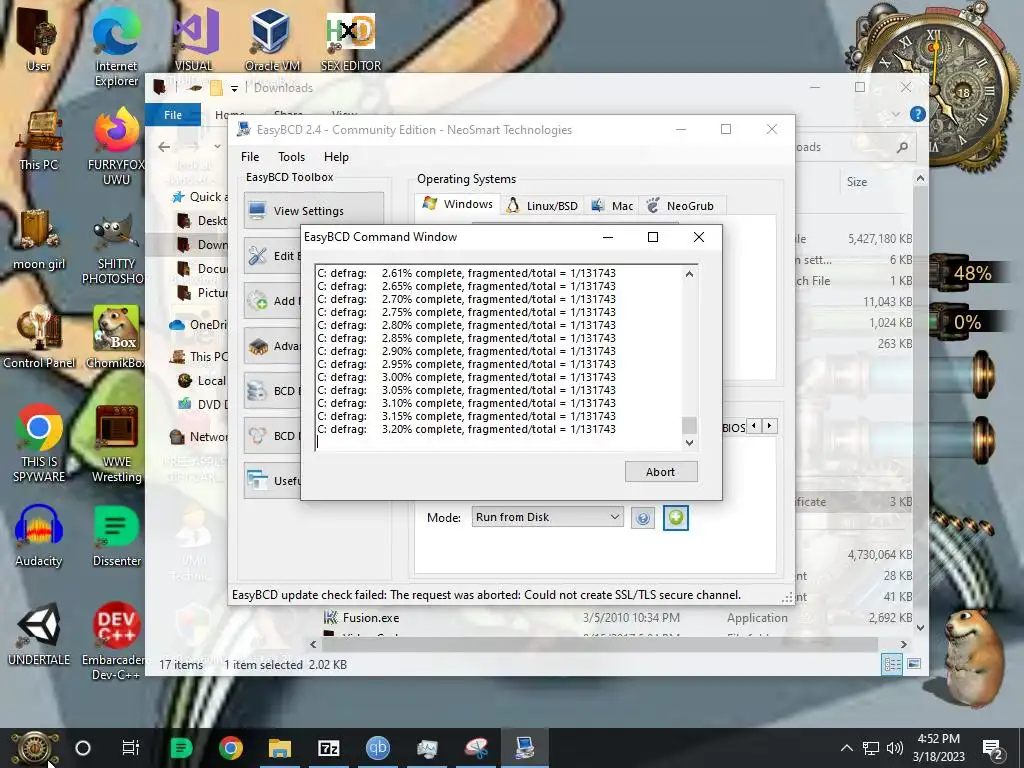Open the steampunk Start button

pos(34,749)
